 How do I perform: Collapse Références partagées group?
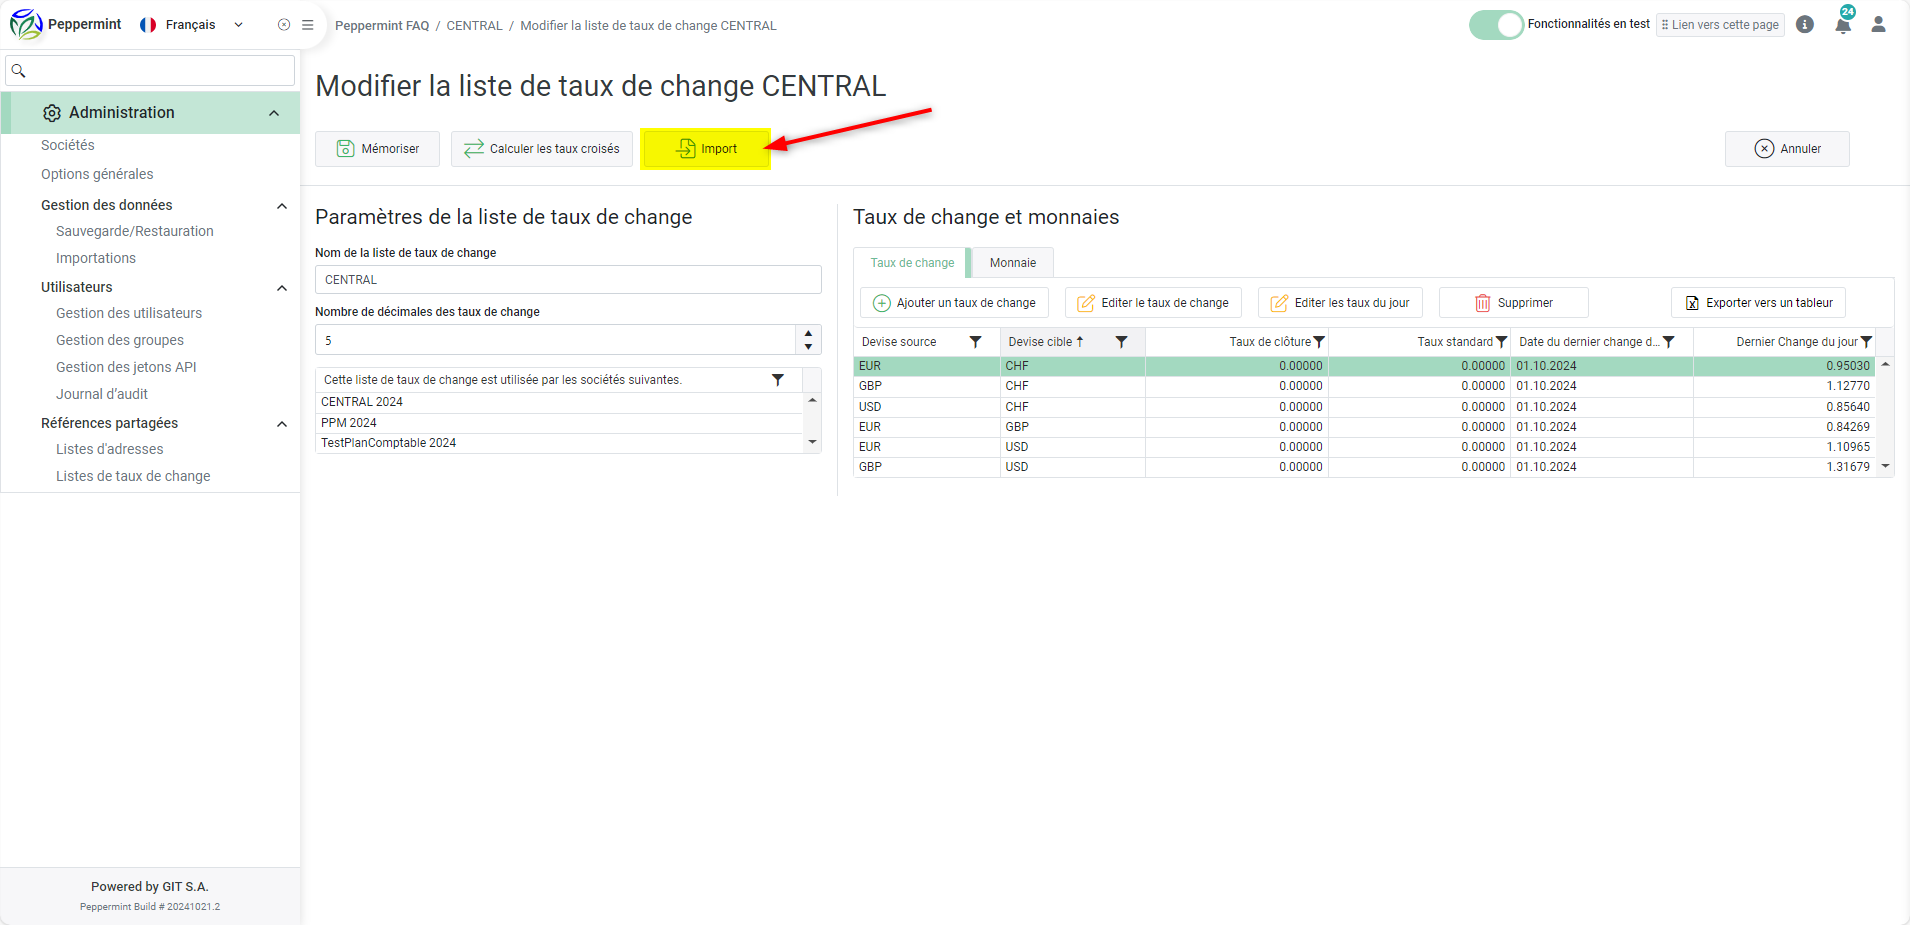[x=282, y=424]
